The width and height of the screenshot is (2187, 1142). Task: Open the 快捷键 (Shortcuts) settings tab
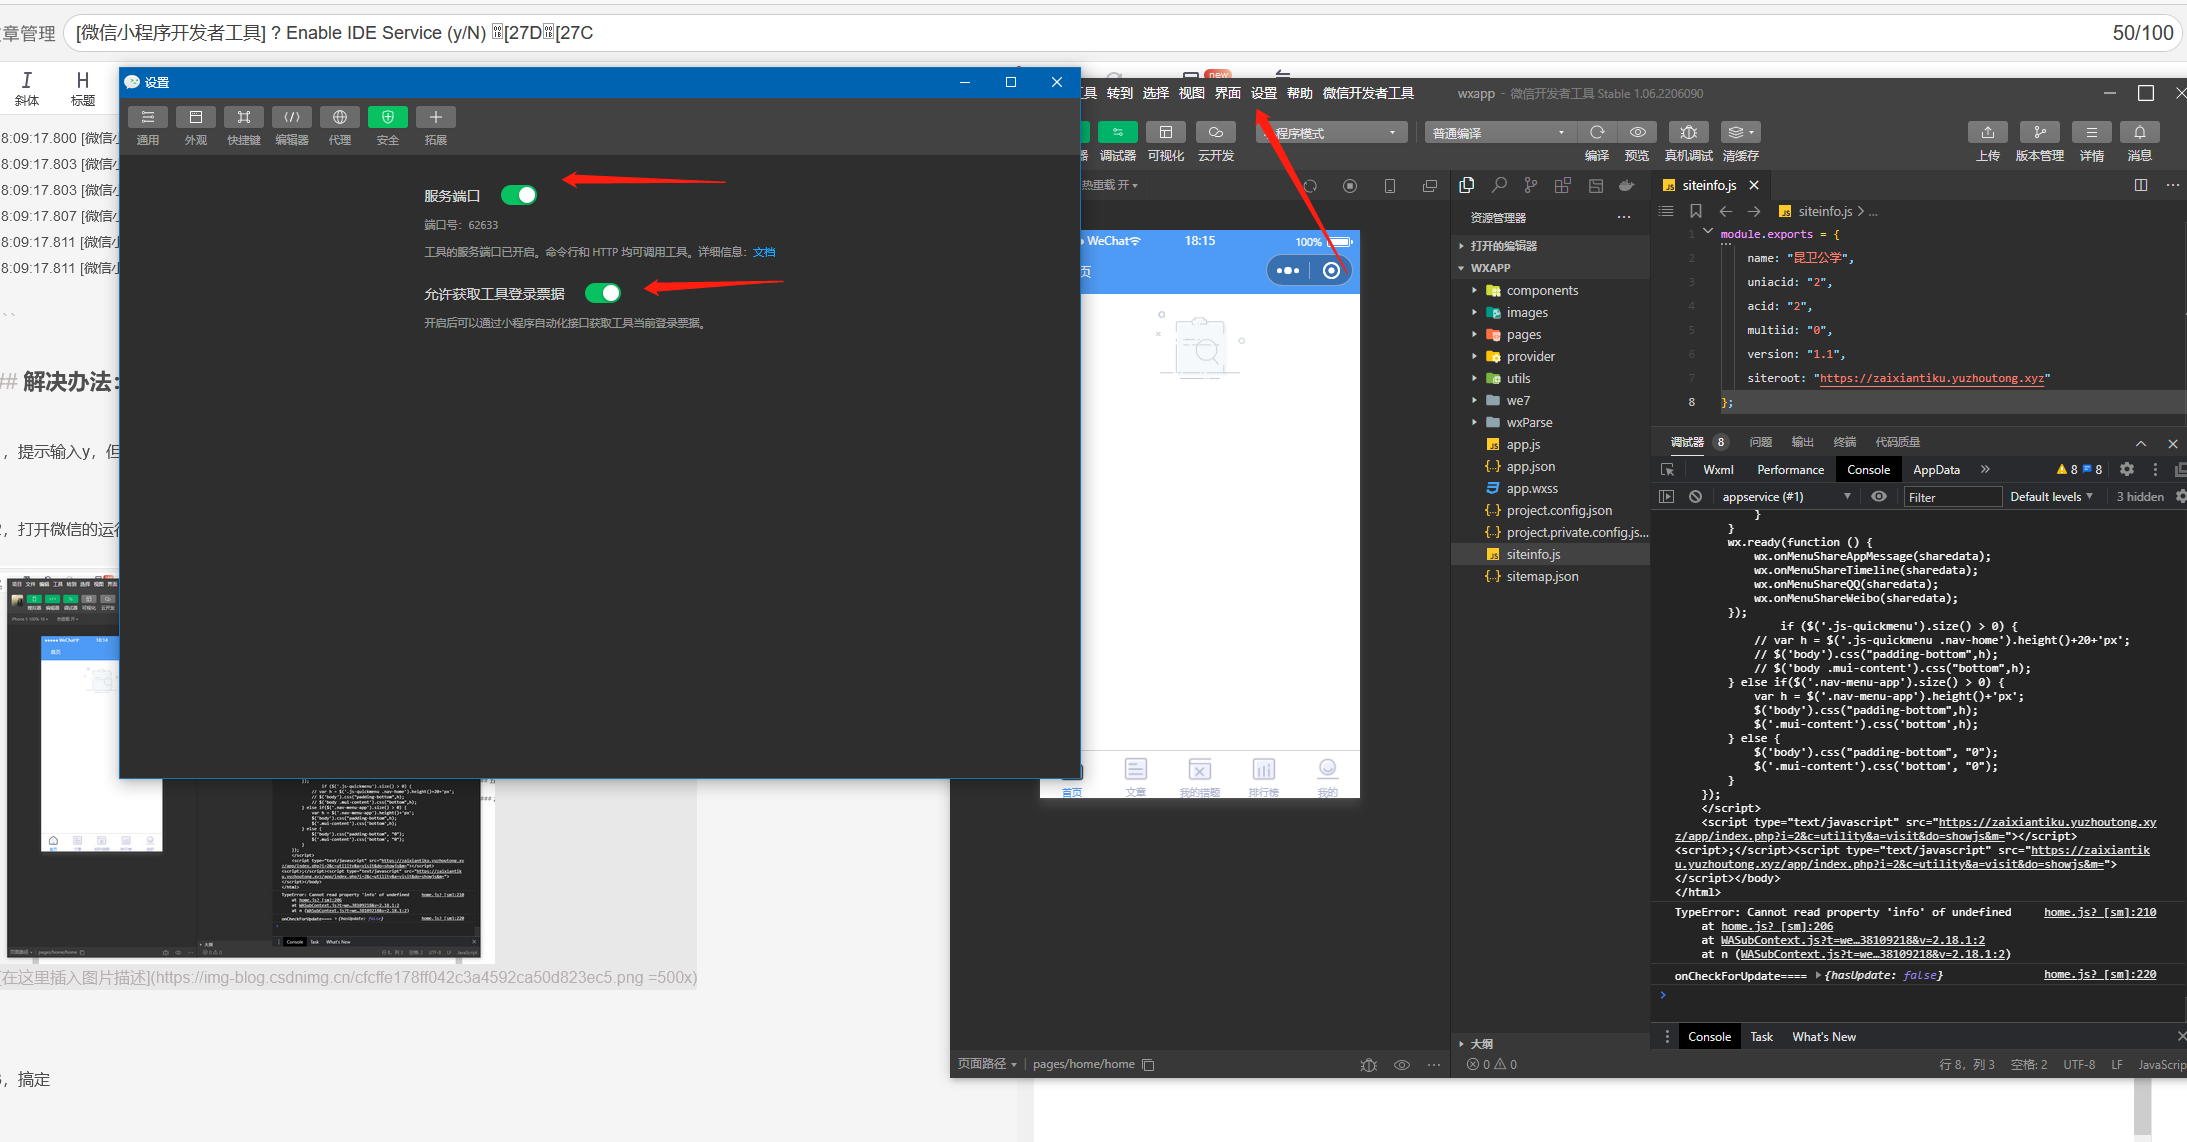click(x=244, y=126)
